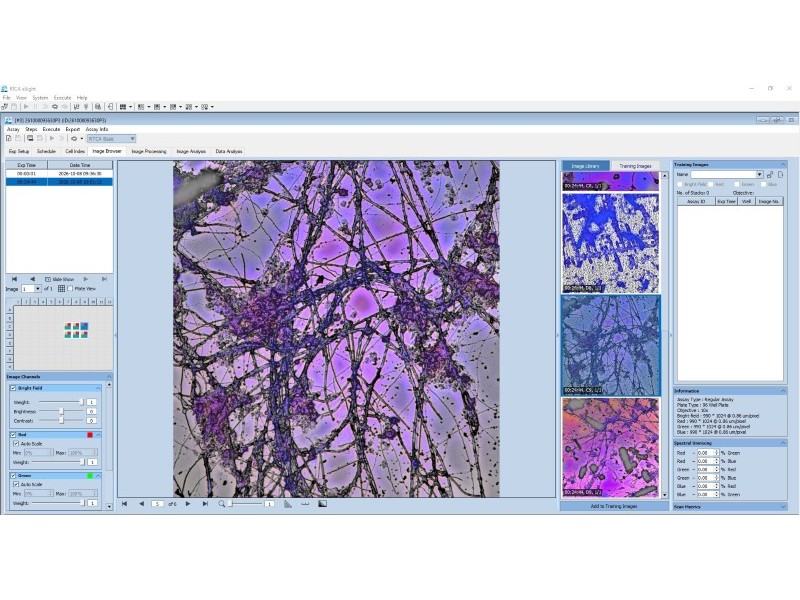Open the Training Images tab
This screenshot has height=600, width=800.
tap(635, 166)
